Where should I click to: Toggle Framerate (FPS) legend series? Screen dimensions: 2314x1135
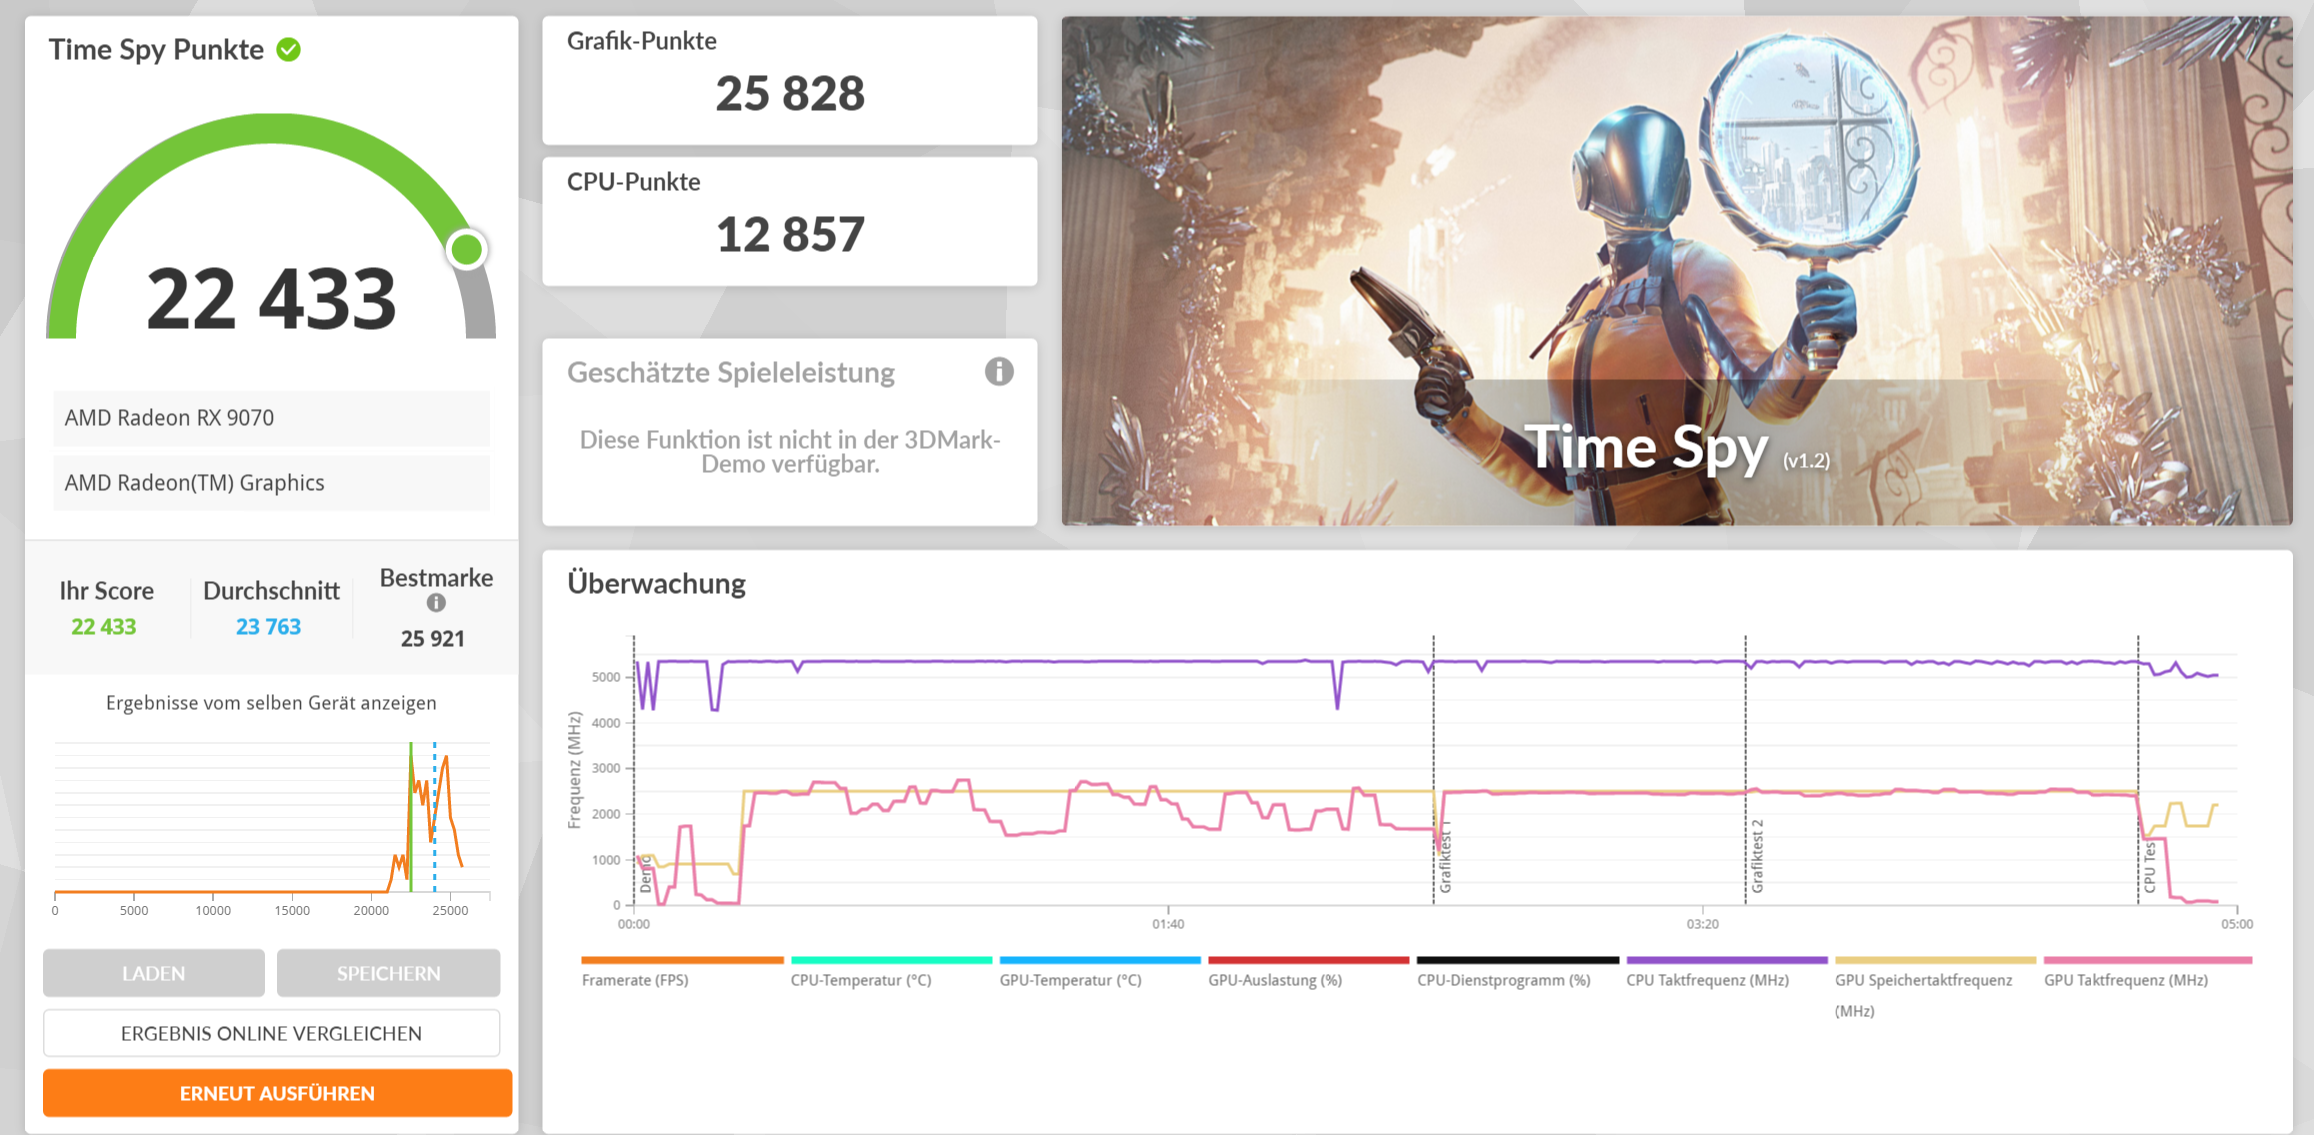click(635, 980)
